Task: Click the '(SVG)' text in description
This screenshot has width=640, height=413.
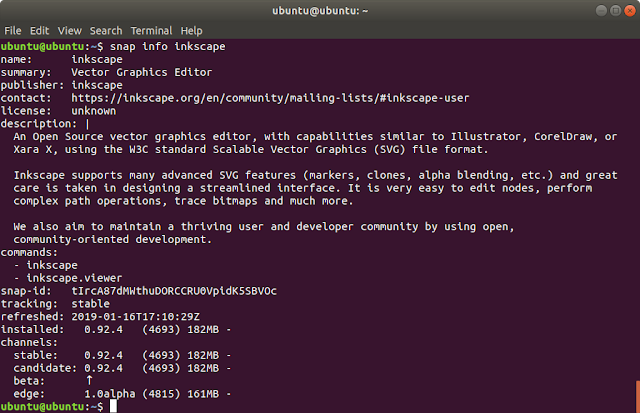Action: coord(389,149)
